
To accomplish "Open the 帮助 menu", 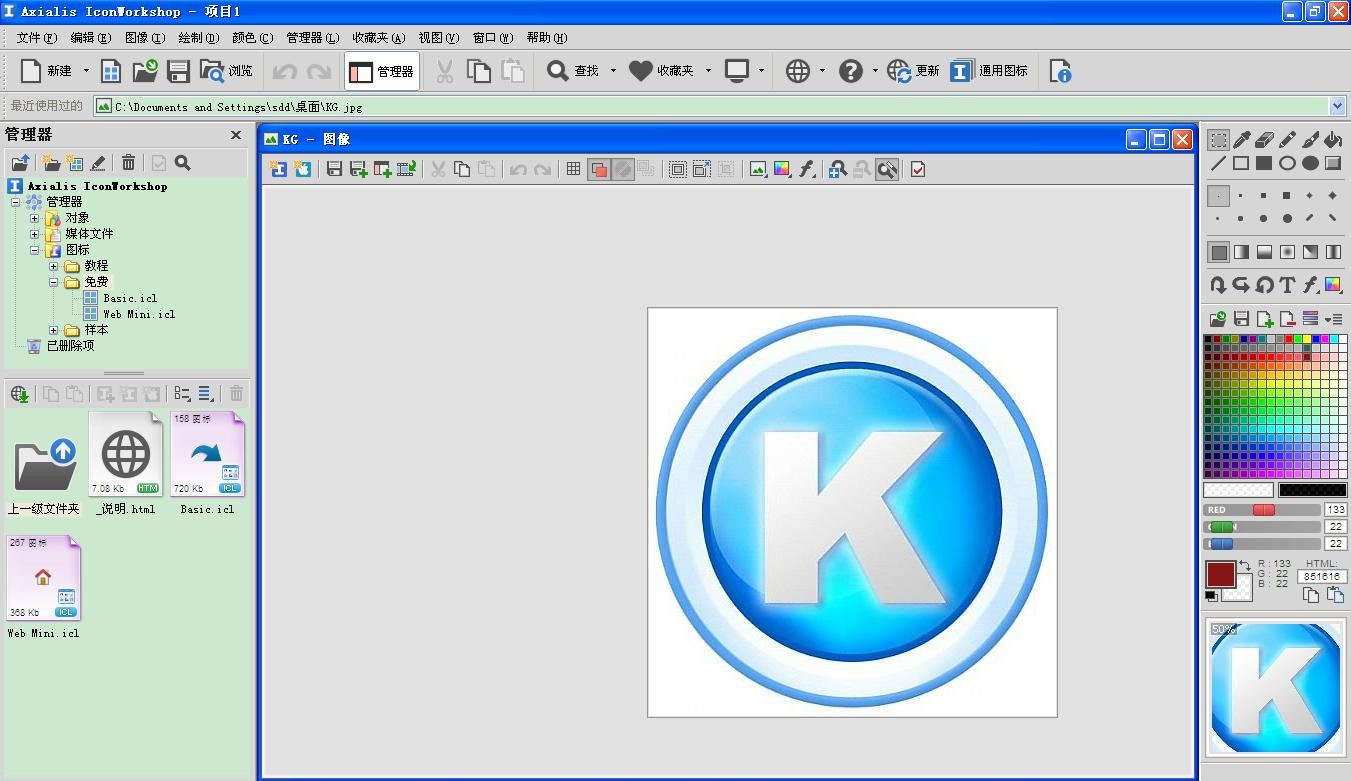I will 547,38.
